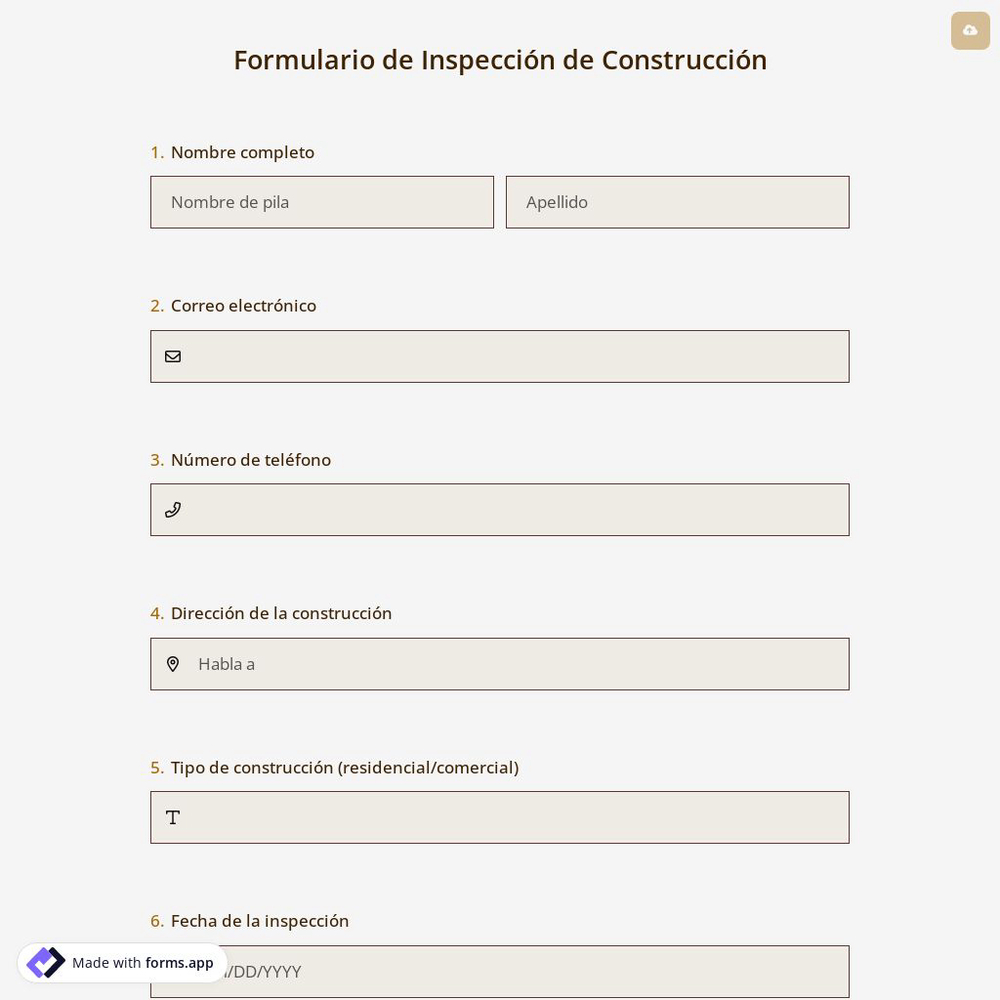Click the cloud upload icon top right

(x=970, y=31)
